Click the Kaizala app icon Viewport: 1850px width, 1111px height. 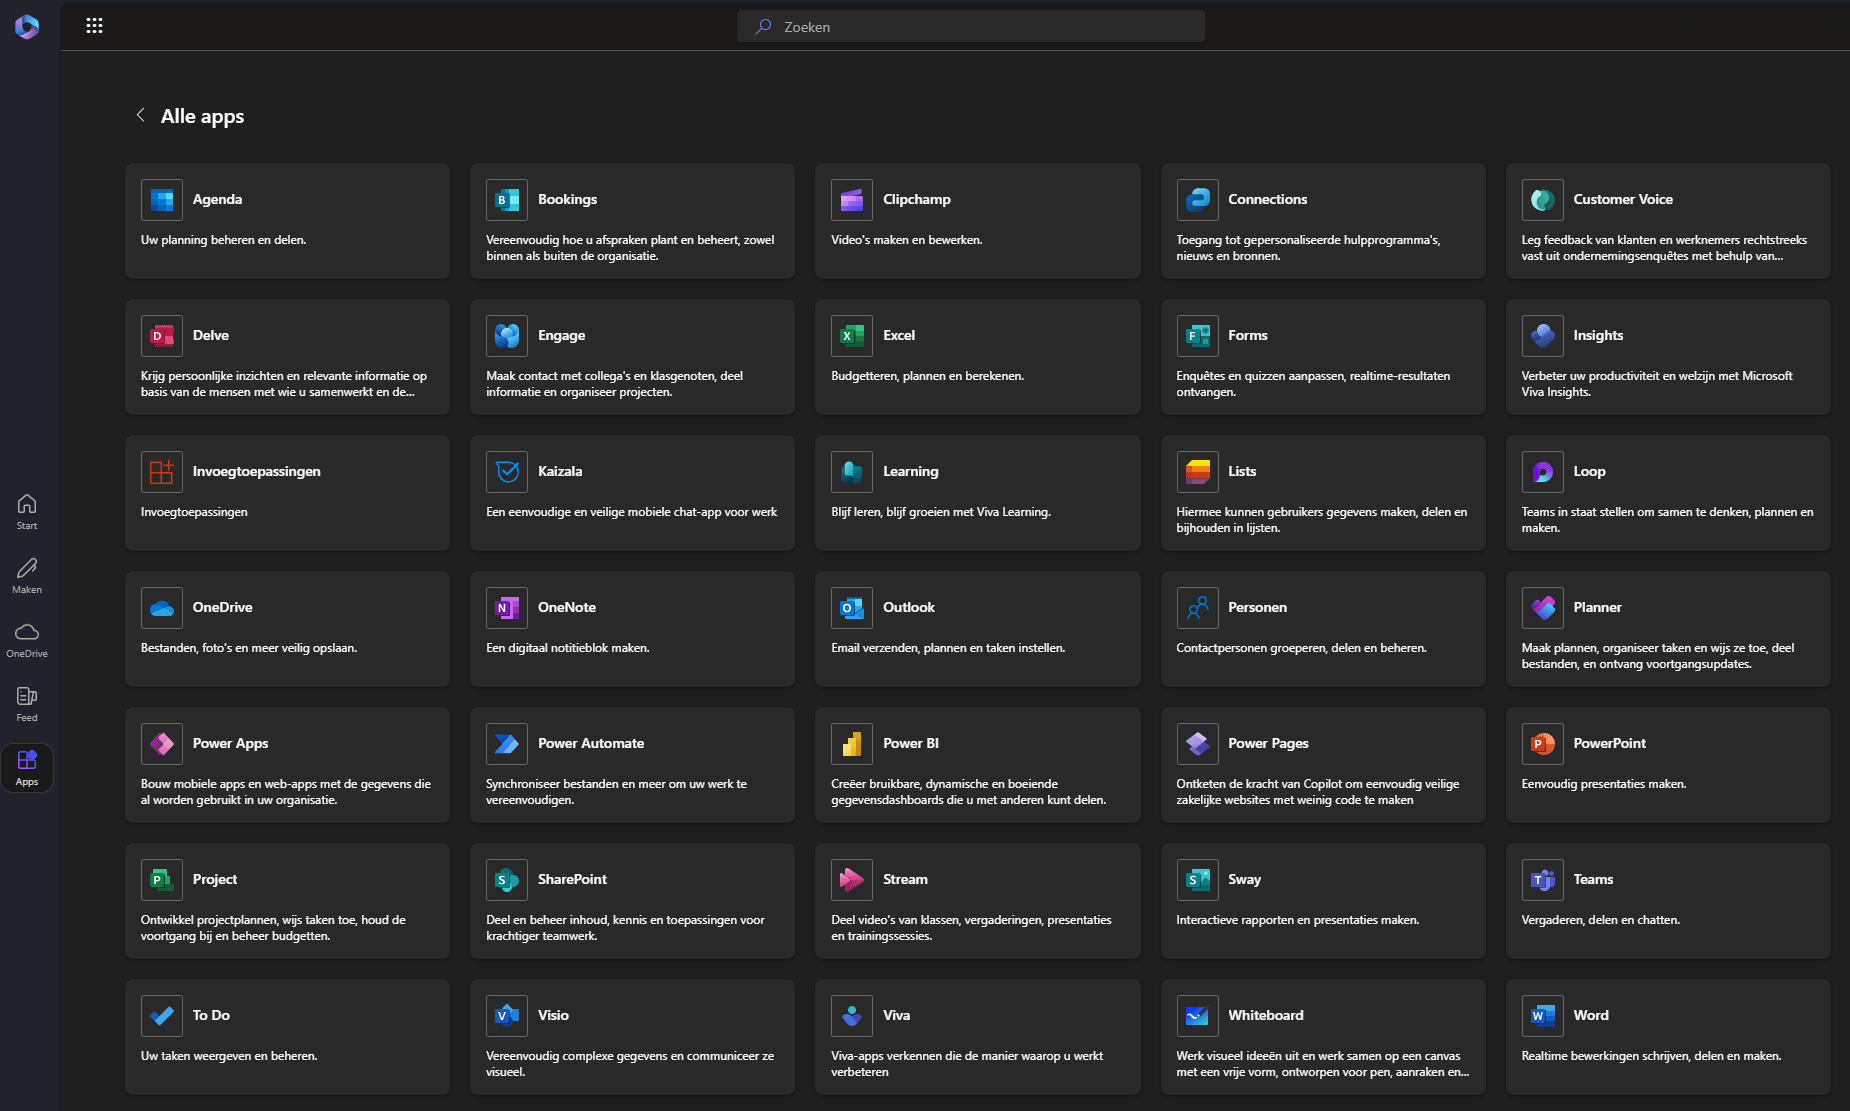point(507,472)
